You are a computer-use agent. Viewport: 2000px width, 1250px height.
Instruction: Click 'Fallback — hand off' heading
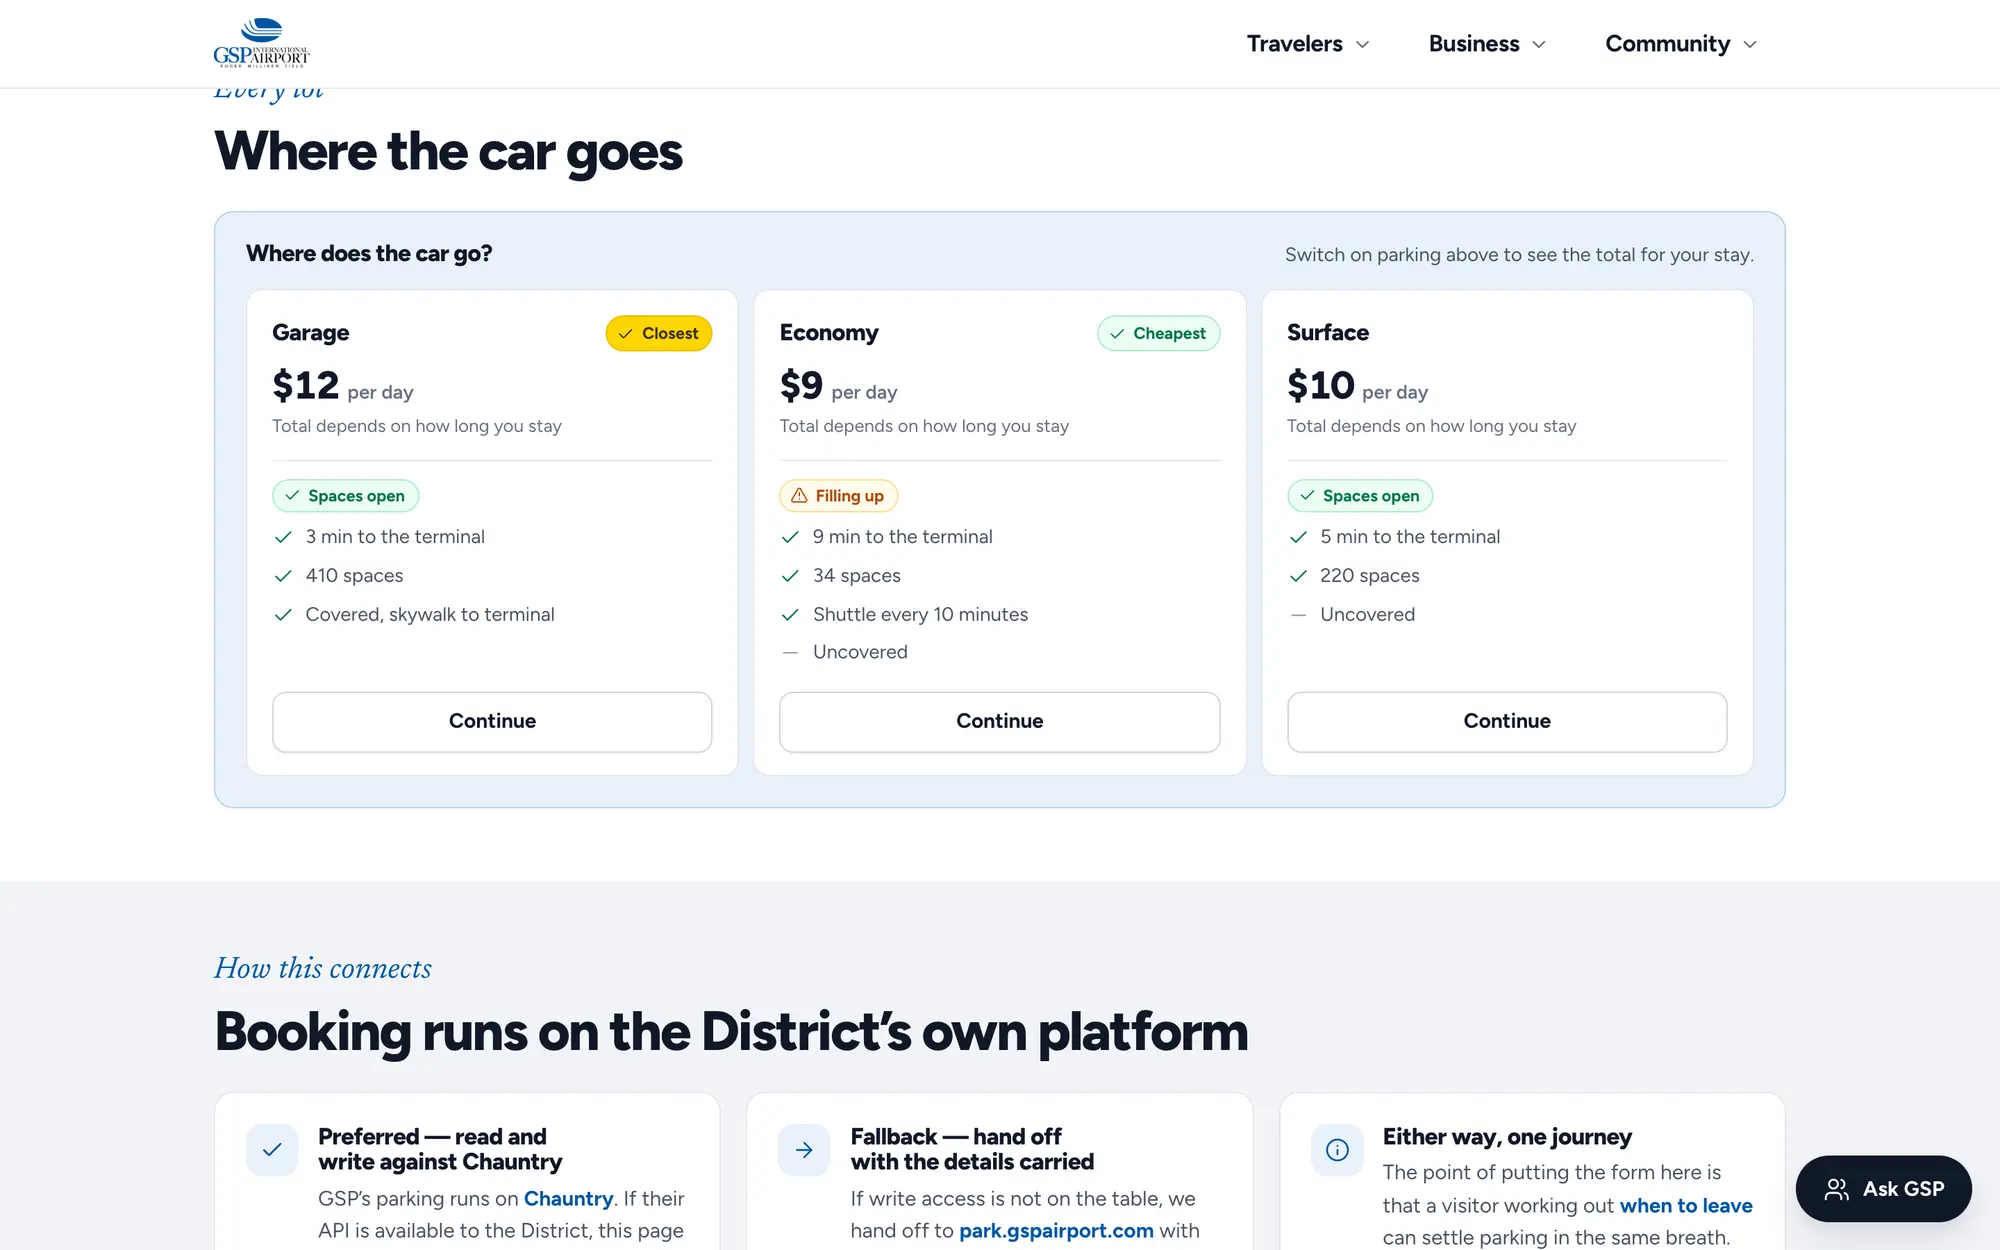pos(972,1149)
